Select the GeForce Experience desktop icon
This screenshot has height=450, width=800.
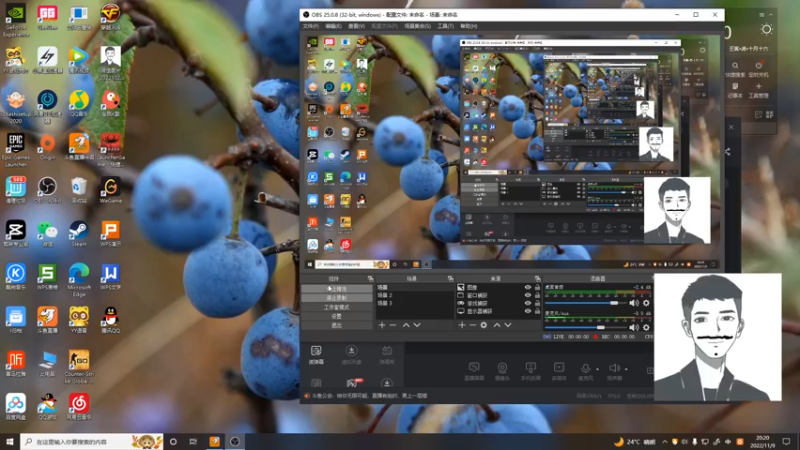click(16, 20)
